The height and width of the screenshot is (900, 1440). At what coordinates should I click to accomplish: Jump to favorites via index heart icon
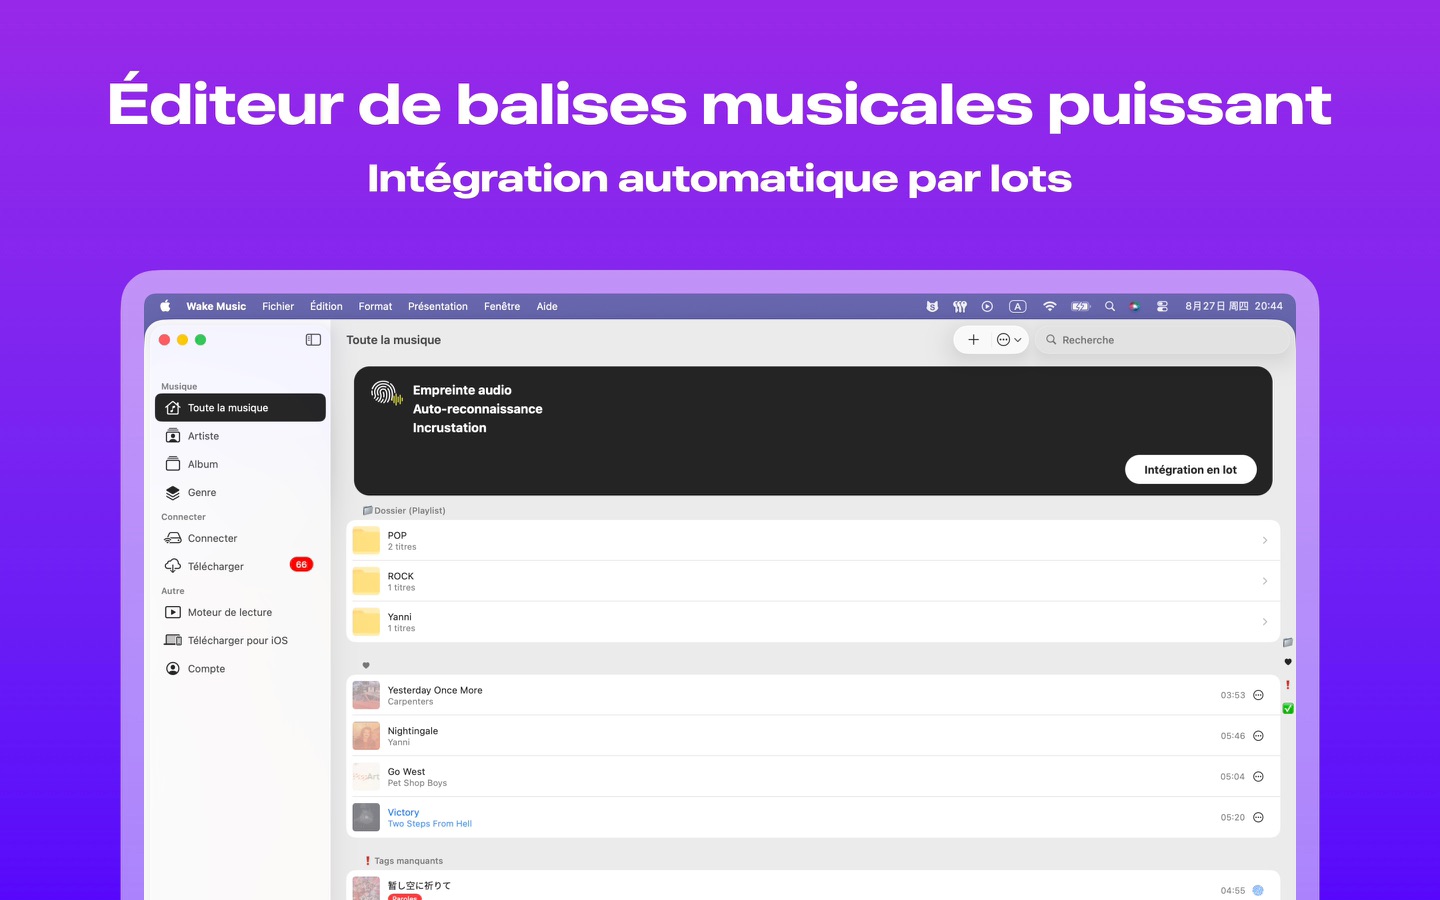click(x=1288, y=662)
